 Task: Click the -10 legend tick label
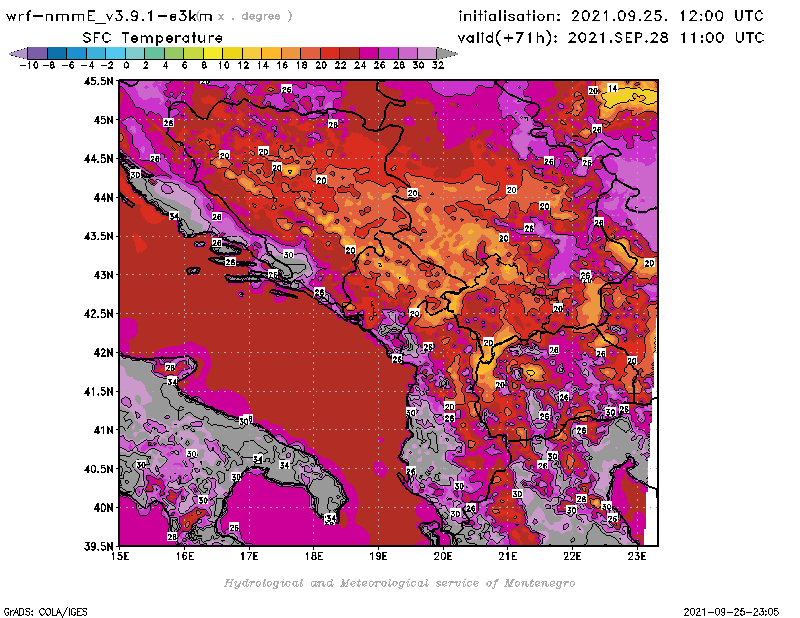click(x=29, y=65)
